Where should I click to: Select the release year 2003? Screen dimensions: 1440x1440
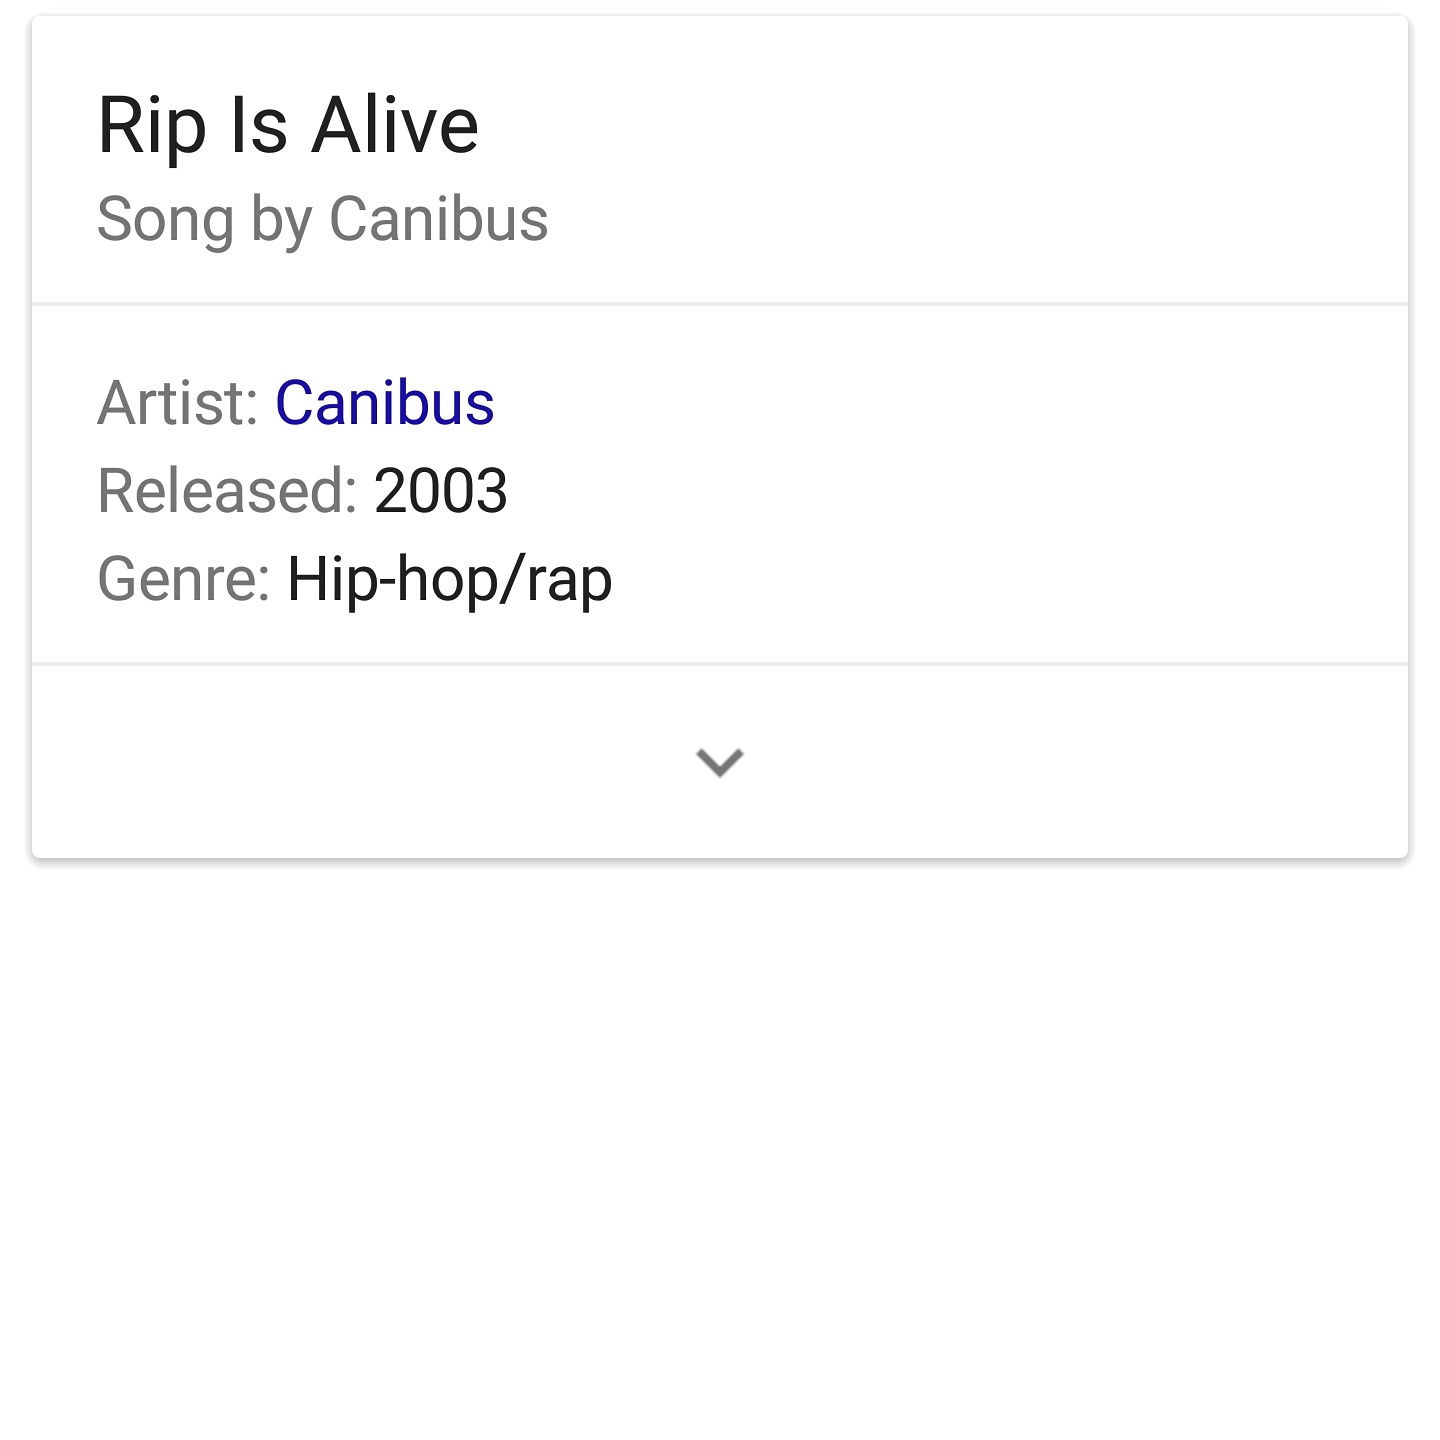(441, 491)
